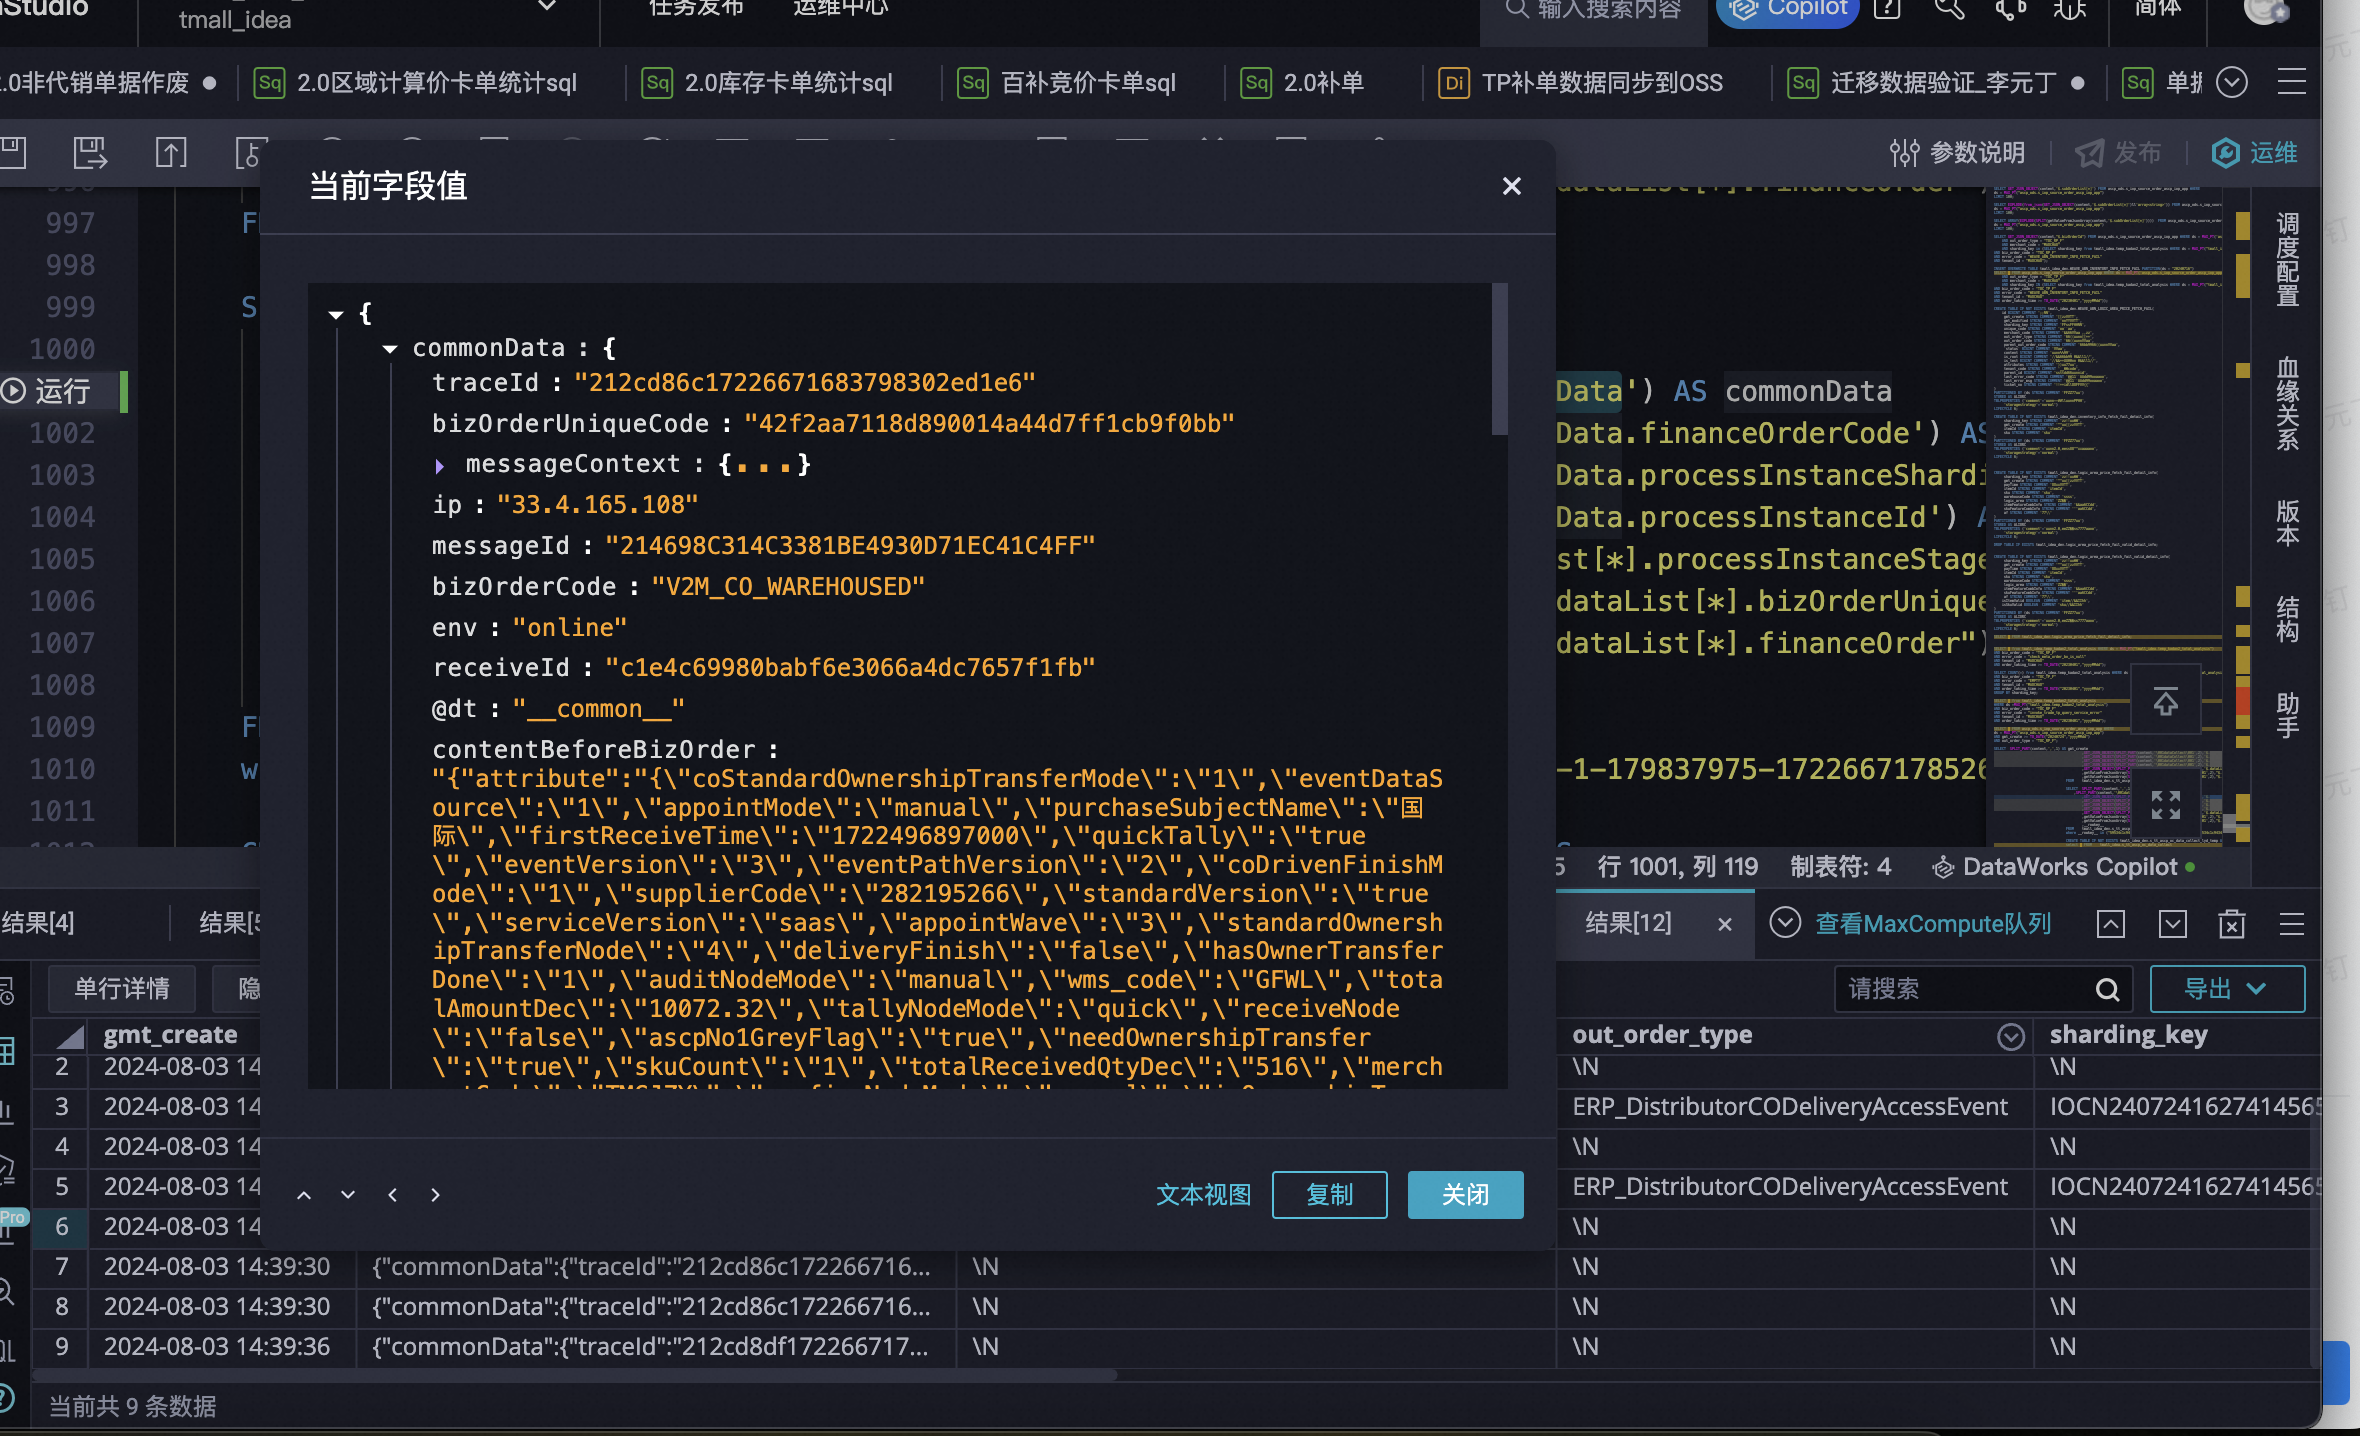Open the TP补单数据同步到OSS tab
The height and width of the screenshot is (1436, 2360).
[x=1581, y=82]
